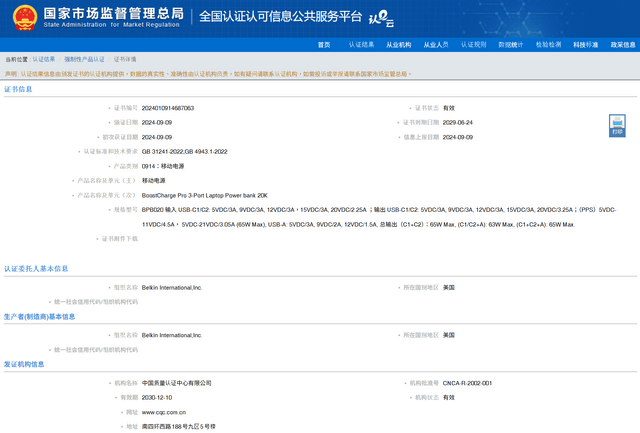Click the 机构状态 value 有效
This screenshot has width=640, height=433.
(x=449, y=397)
